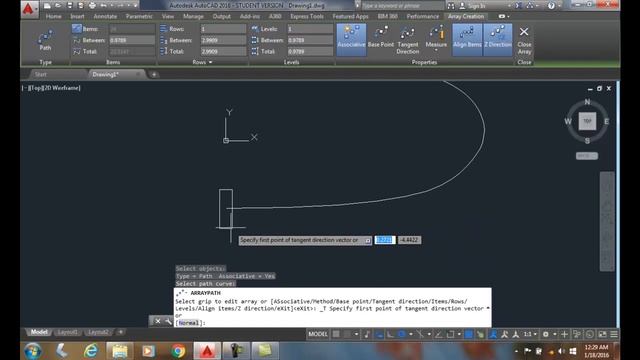
Task: Click the Workspace switching gear icon
Action: click(546, 334)
